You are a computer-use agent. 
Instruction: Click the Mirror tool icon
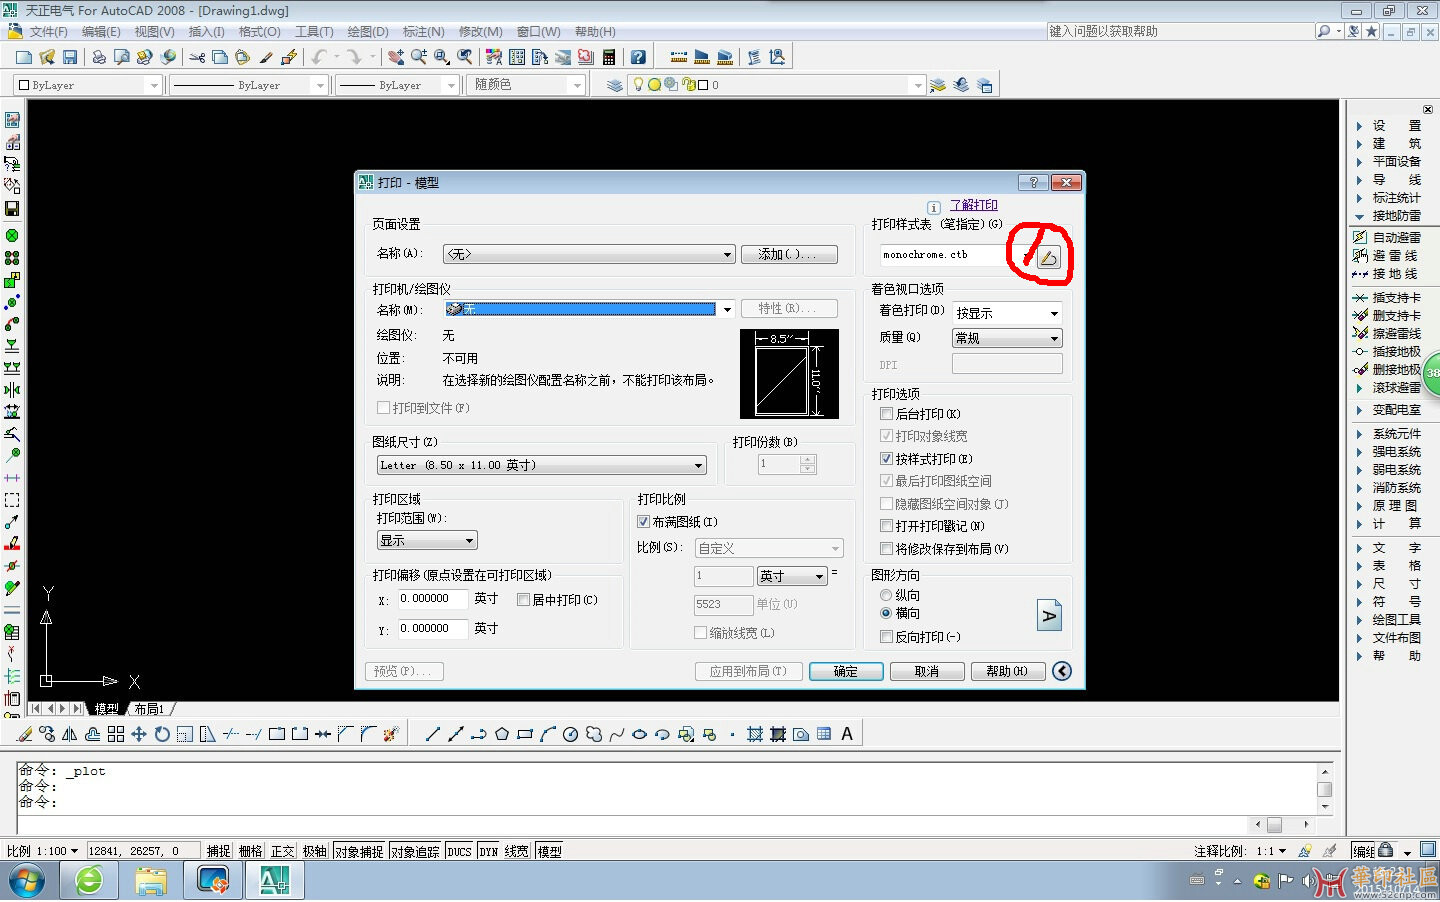tap(70, 734)
